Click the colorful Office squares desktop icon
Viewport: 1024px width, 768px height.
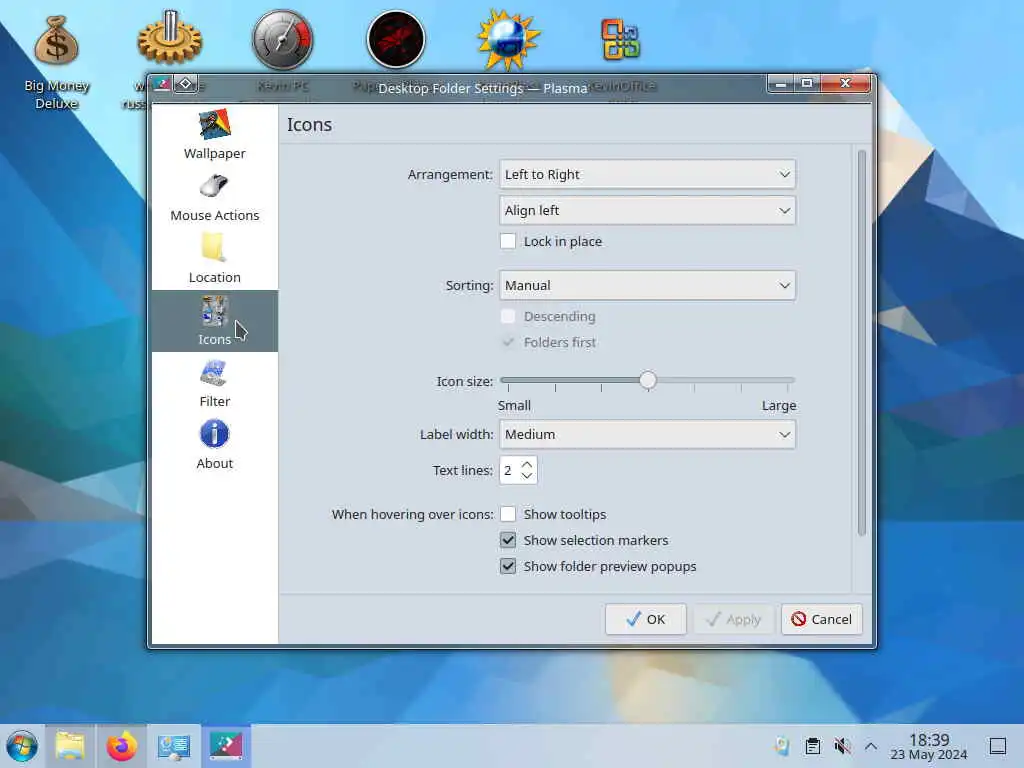(x=620, y=39)
